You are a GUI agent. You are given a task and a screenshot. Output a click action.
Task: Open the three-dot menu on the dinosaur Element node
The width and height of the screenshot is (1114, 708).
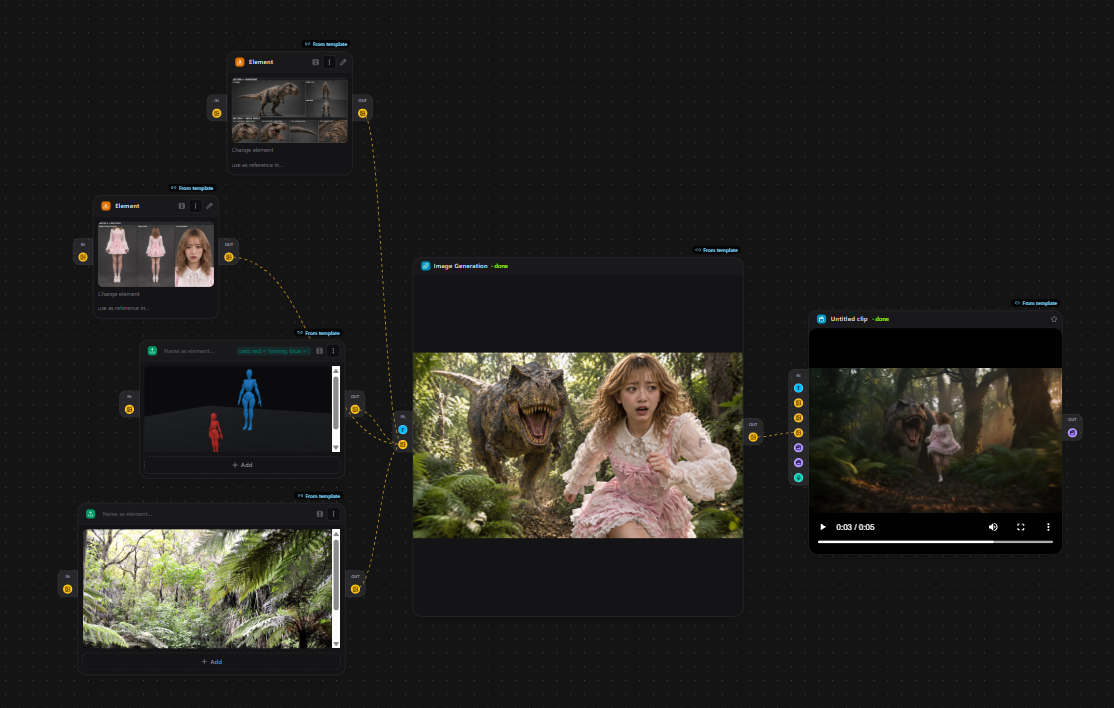[x=329, y=62]
